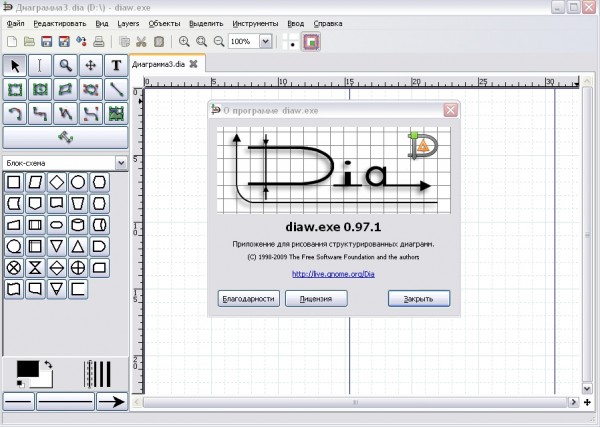Select the Bezier line tool
600x427 pixels.
pos(91,114)
